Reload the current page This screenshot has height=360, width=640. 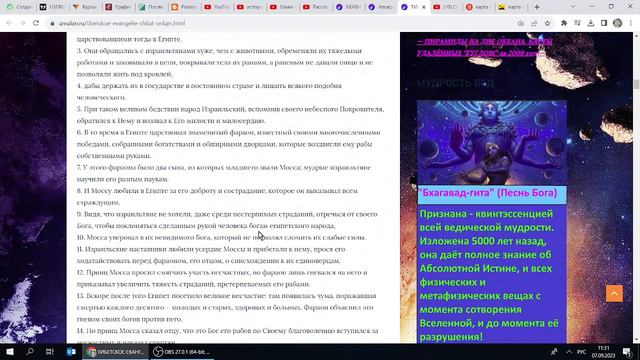click(36, 23)
